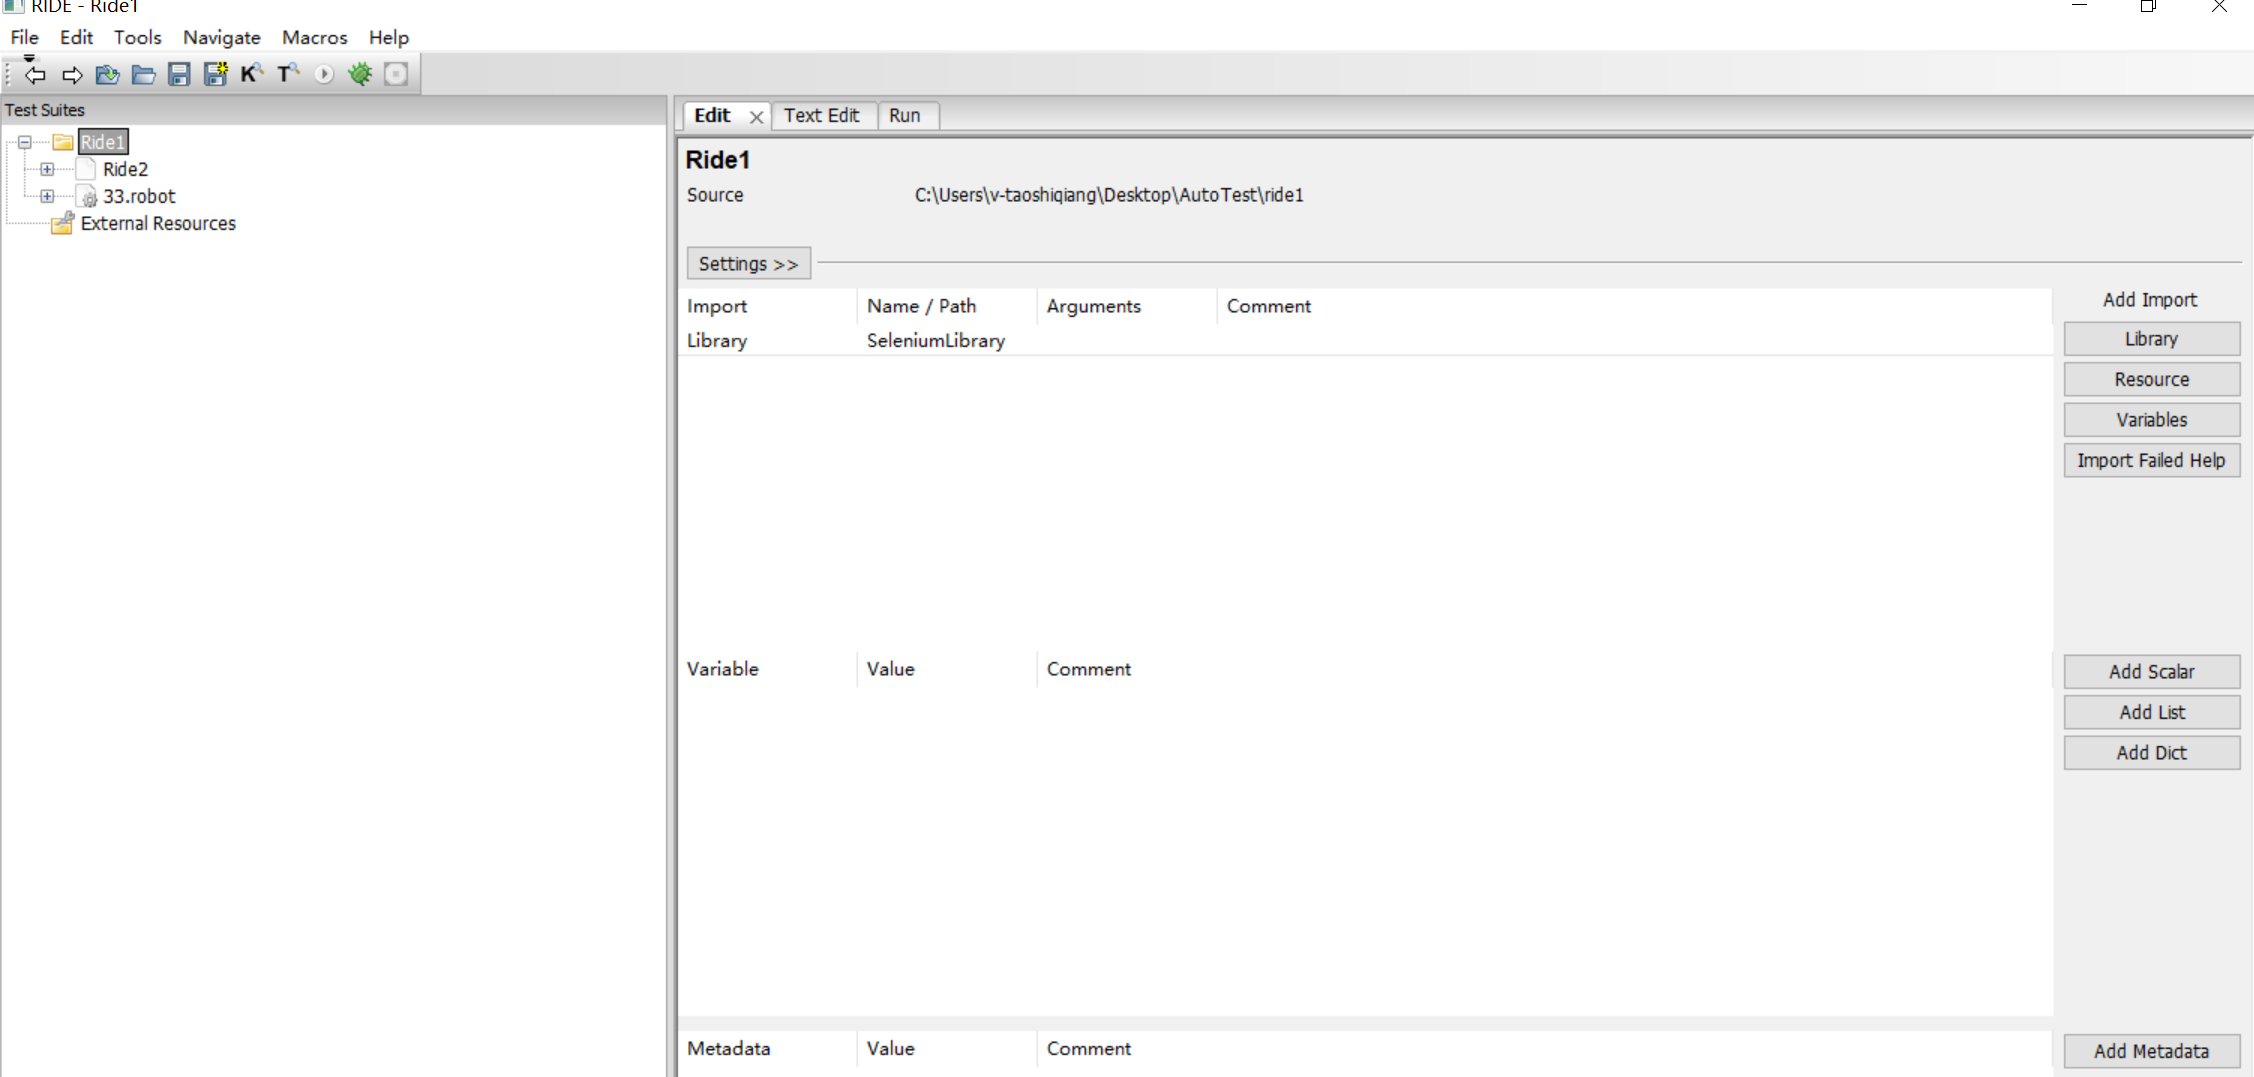Expand the Ride2 tree node
This screenshot has width=2254, height=1077.
(48, 168)
